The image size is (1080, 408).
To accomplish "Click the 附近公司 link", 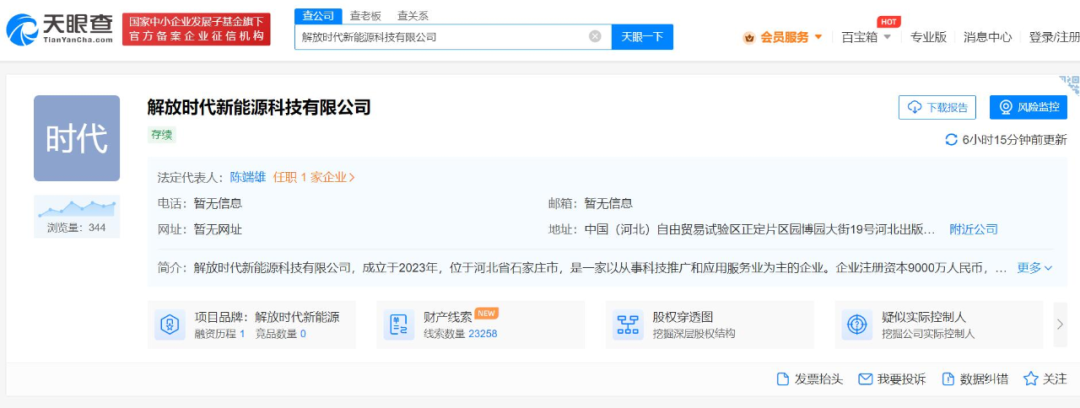I will click(x=973, y=230).
